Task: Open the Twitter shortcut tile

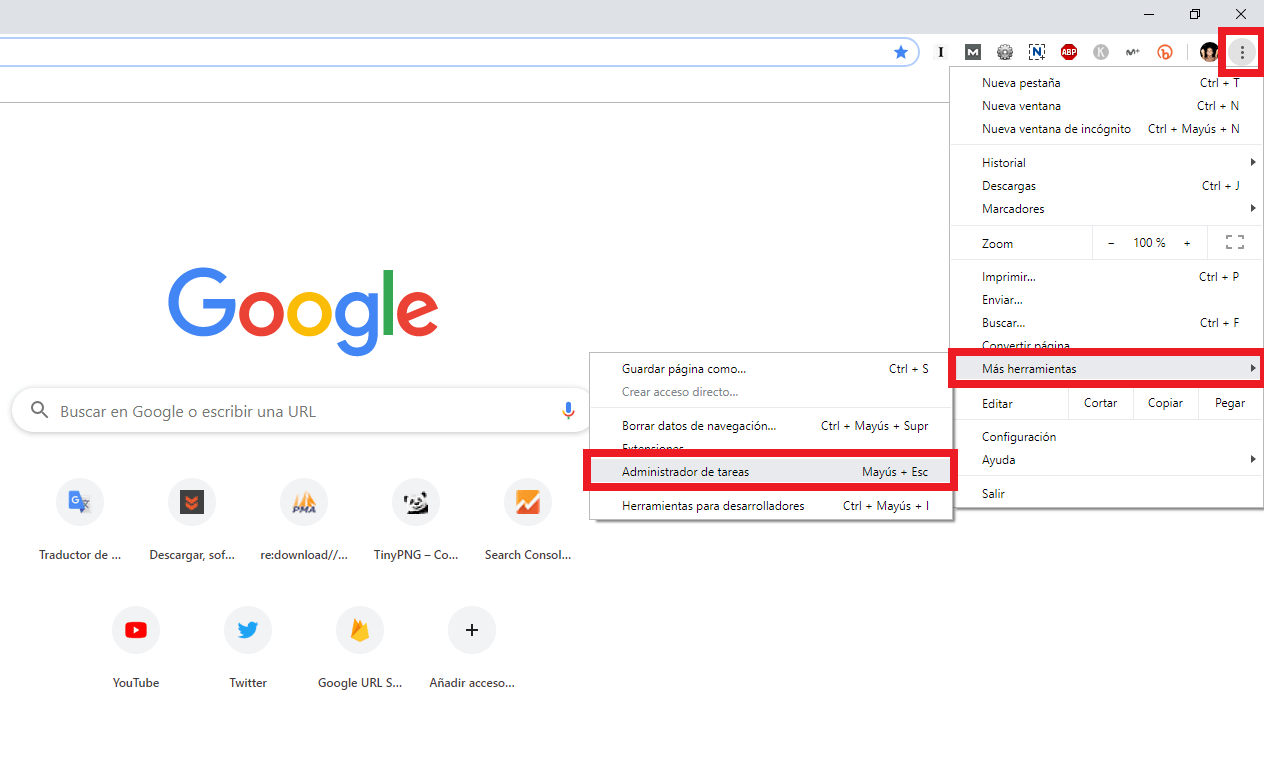Action: click(248, 648)
